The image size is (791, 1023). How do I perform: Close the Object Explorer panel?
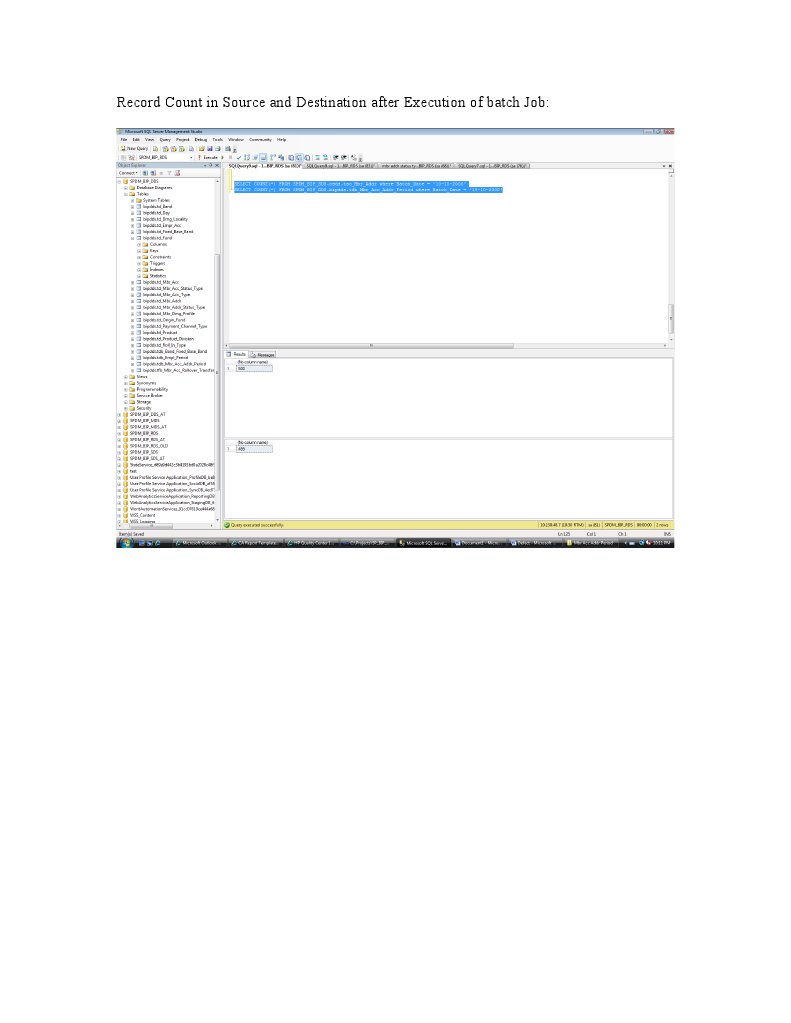coord(217,166)
